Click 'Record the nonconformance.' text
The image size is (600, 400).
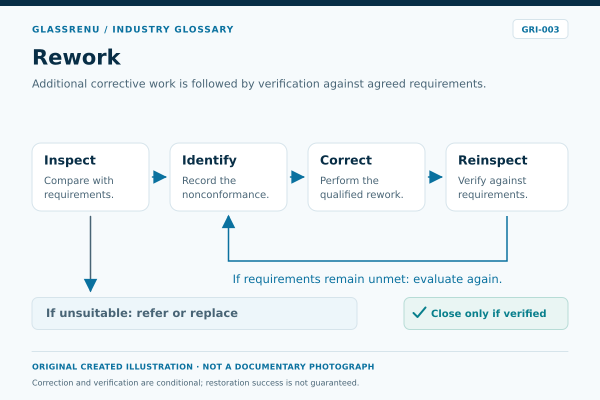225,187
